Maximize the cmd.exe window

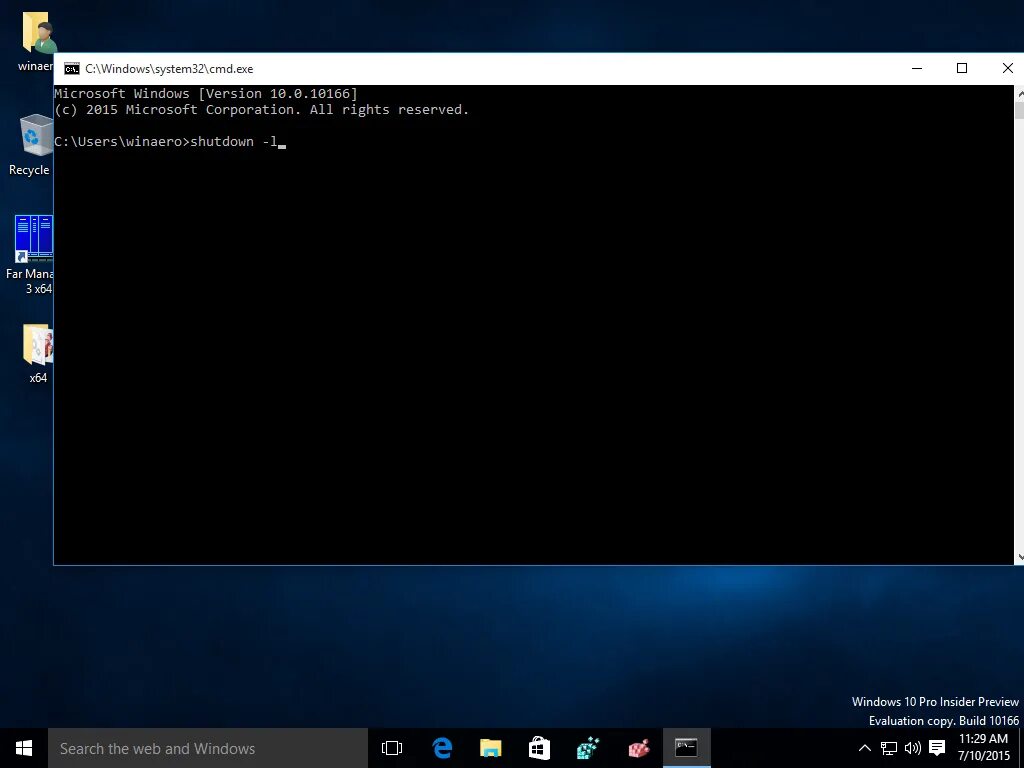[962, 69]
